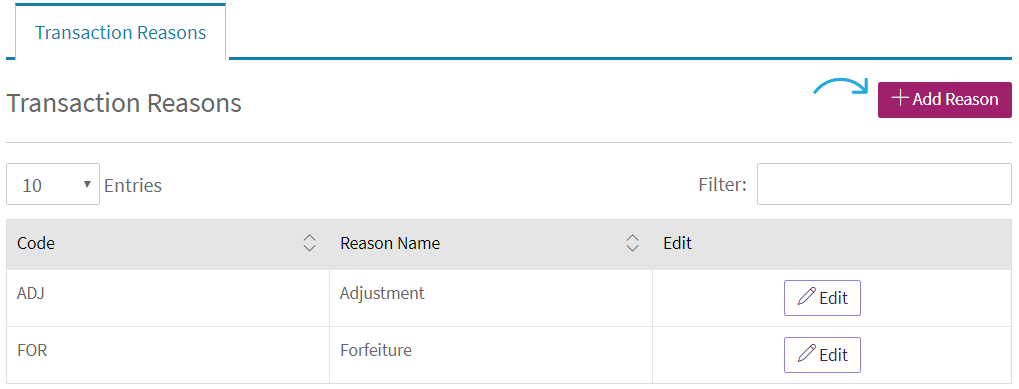
Task: Edit the Forfeiture reason
Action: [822, 355]
